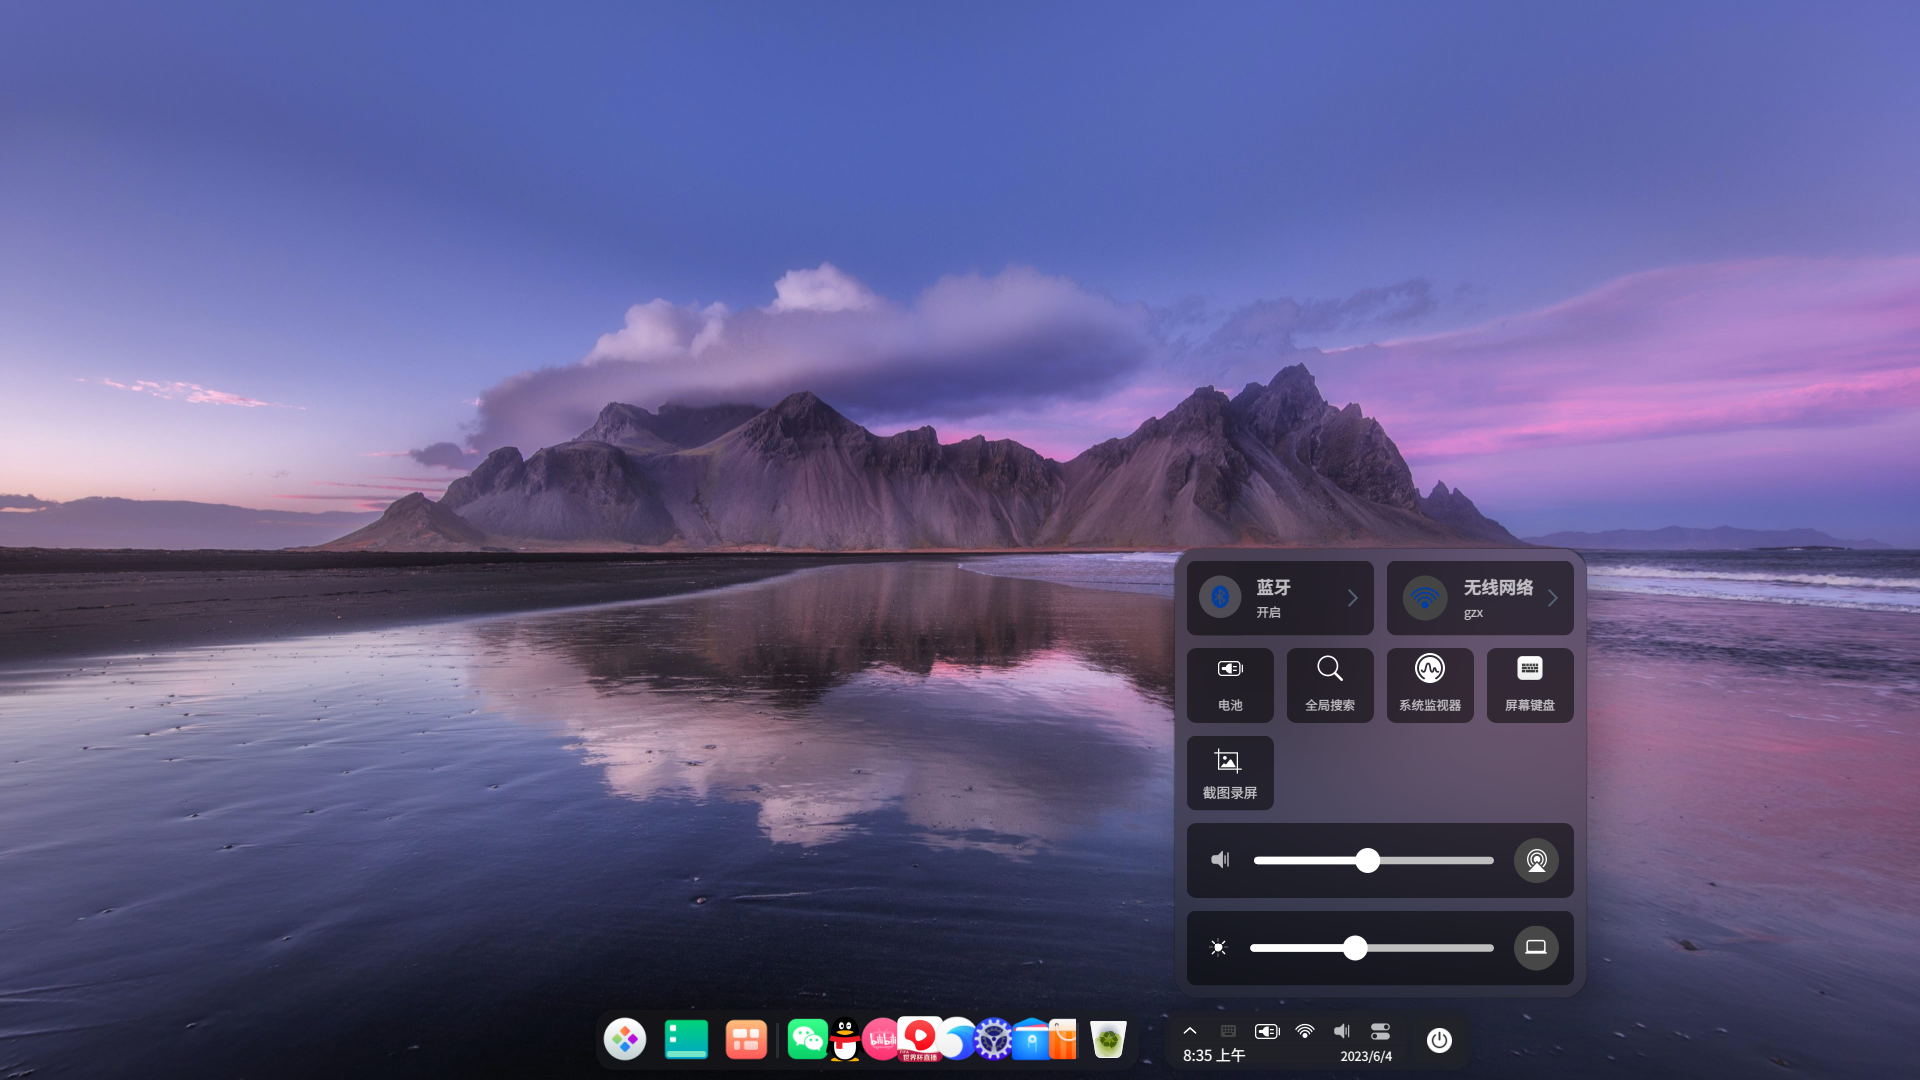Start Screenshot & Recording (截图录屏) tool
1920x1080 pixels.
pos(1230,773)
